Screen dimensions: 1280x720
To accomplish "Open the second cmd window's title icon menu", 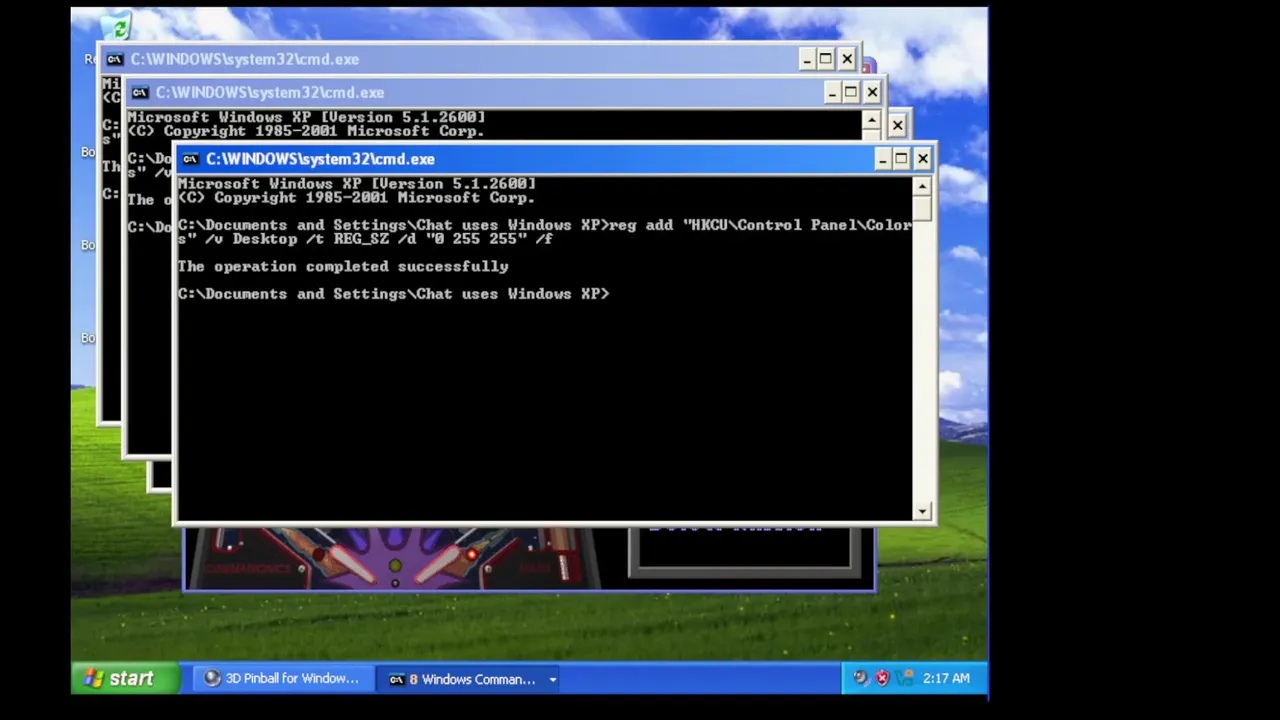I will click(140, 92).
